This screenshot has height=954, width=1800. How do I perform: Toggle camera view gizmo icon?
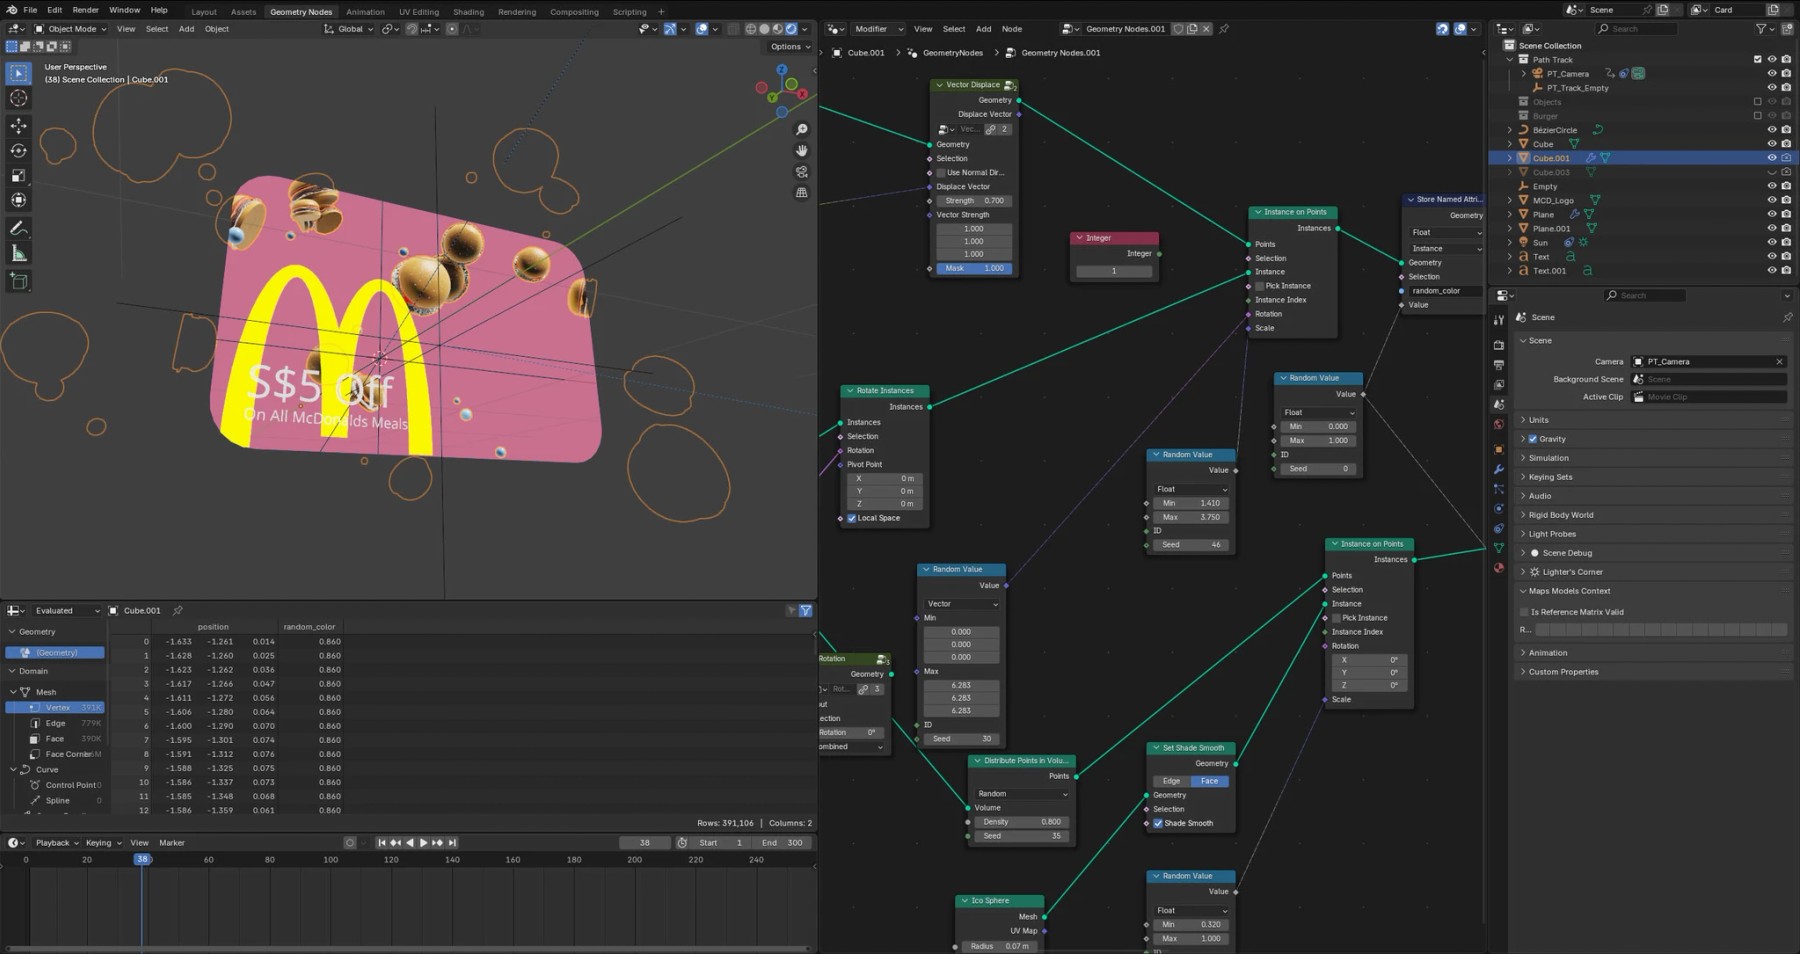[x=801, y=172]
